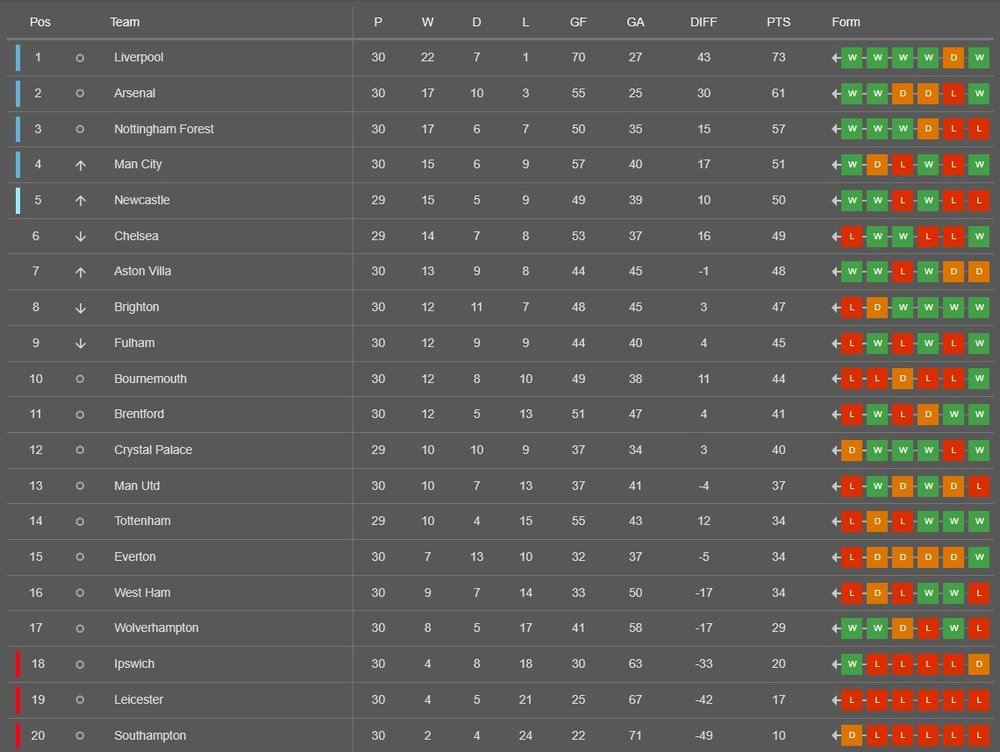Open the Liverpool team link
Image resolution: width=1000 pixels, height=752 pixels.
(139, 58)
